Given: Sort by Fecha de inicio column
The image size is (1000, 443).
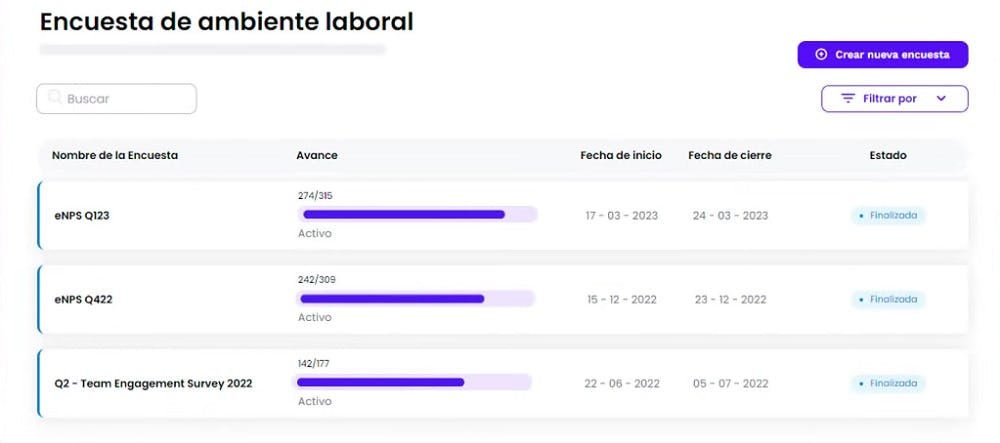Looking at the screenshot, I should click(621, 156).
